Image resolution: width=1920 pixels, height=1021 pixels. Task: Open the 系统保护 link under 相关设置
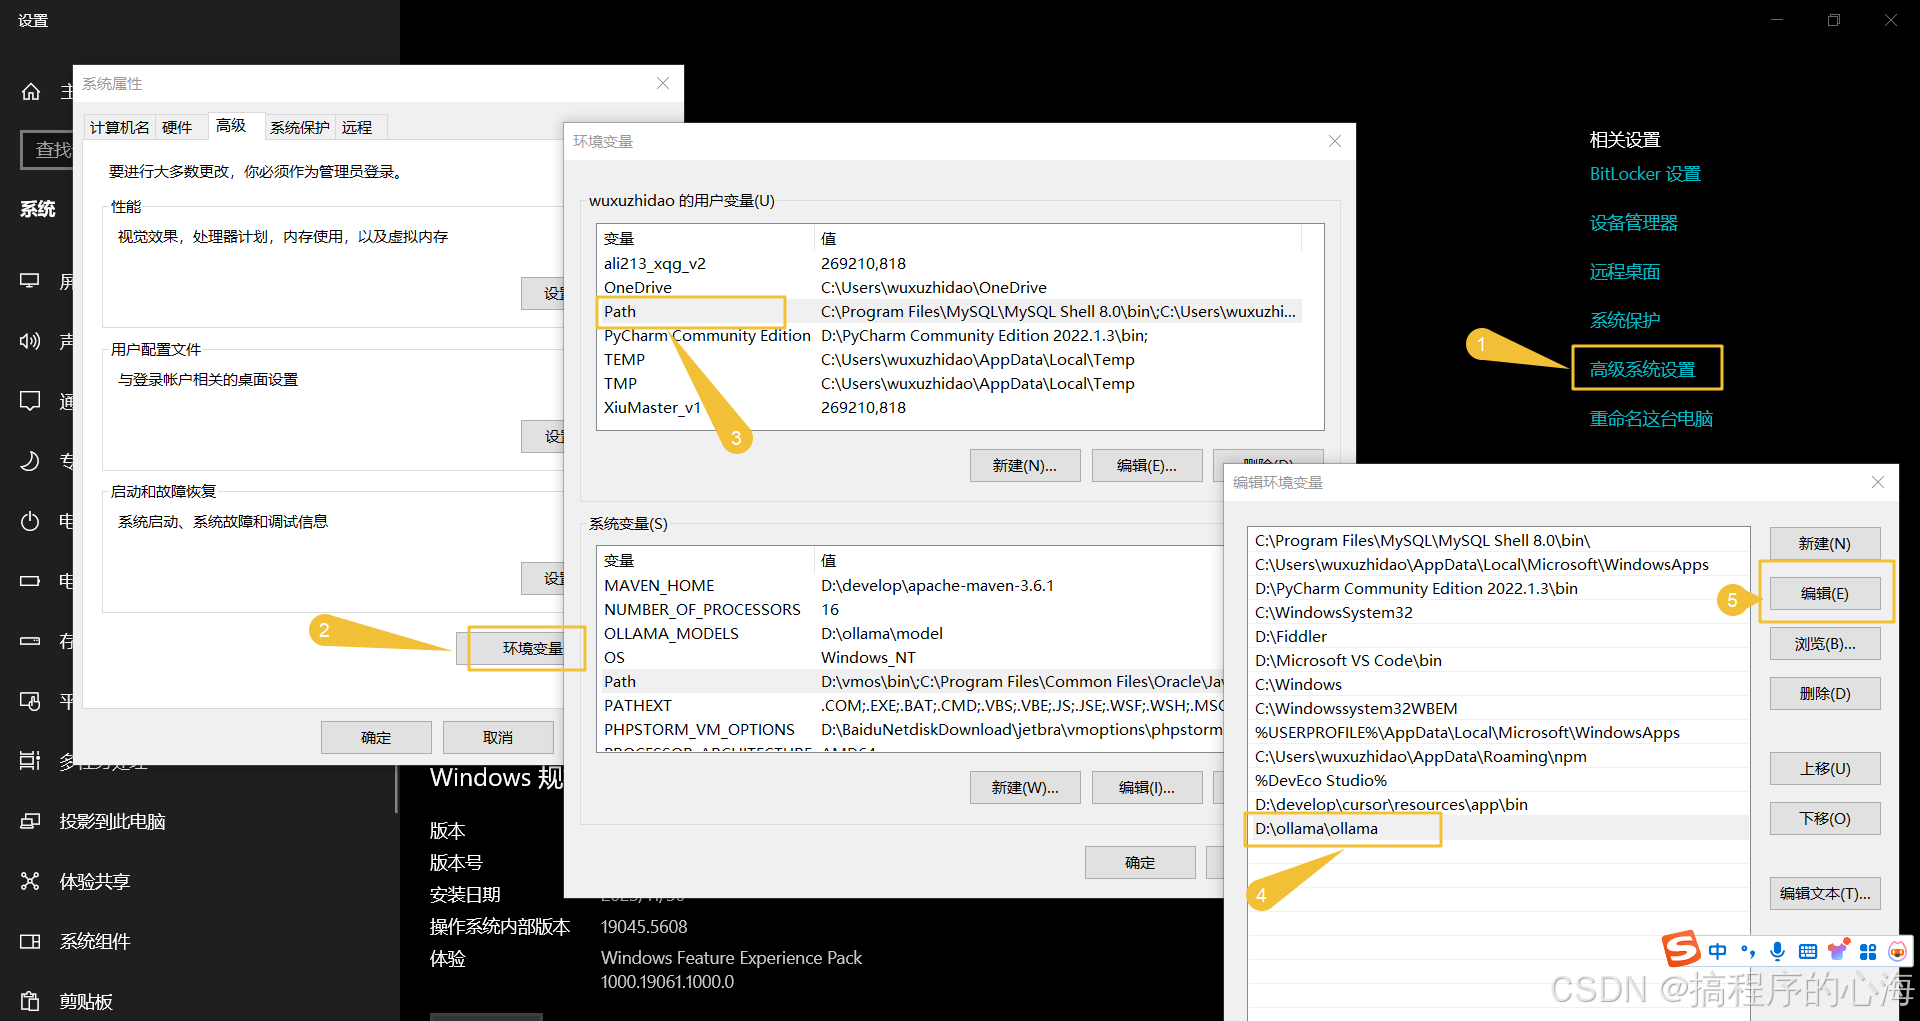(x=1625, y=320)
